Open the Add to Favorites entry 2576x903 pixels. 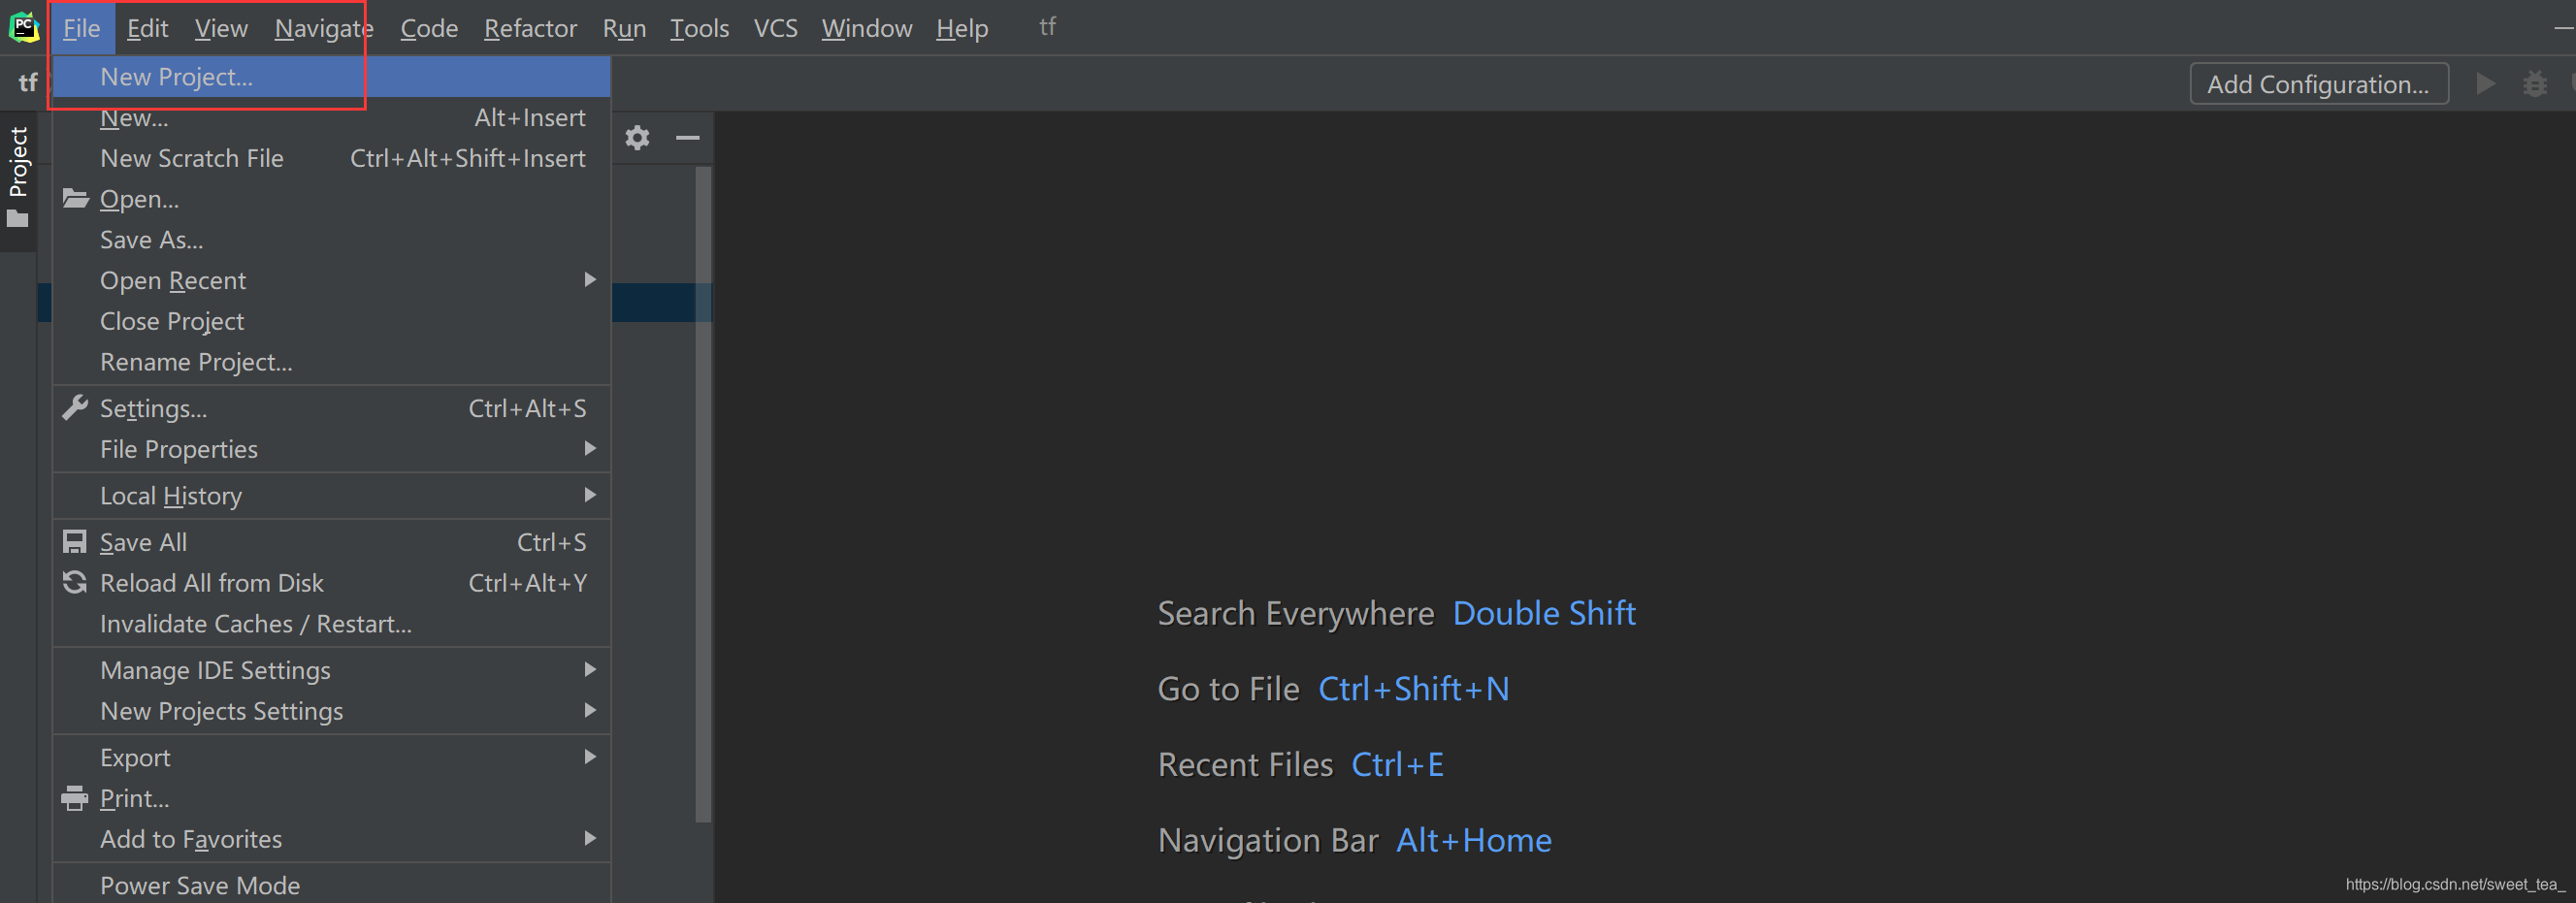331,838
